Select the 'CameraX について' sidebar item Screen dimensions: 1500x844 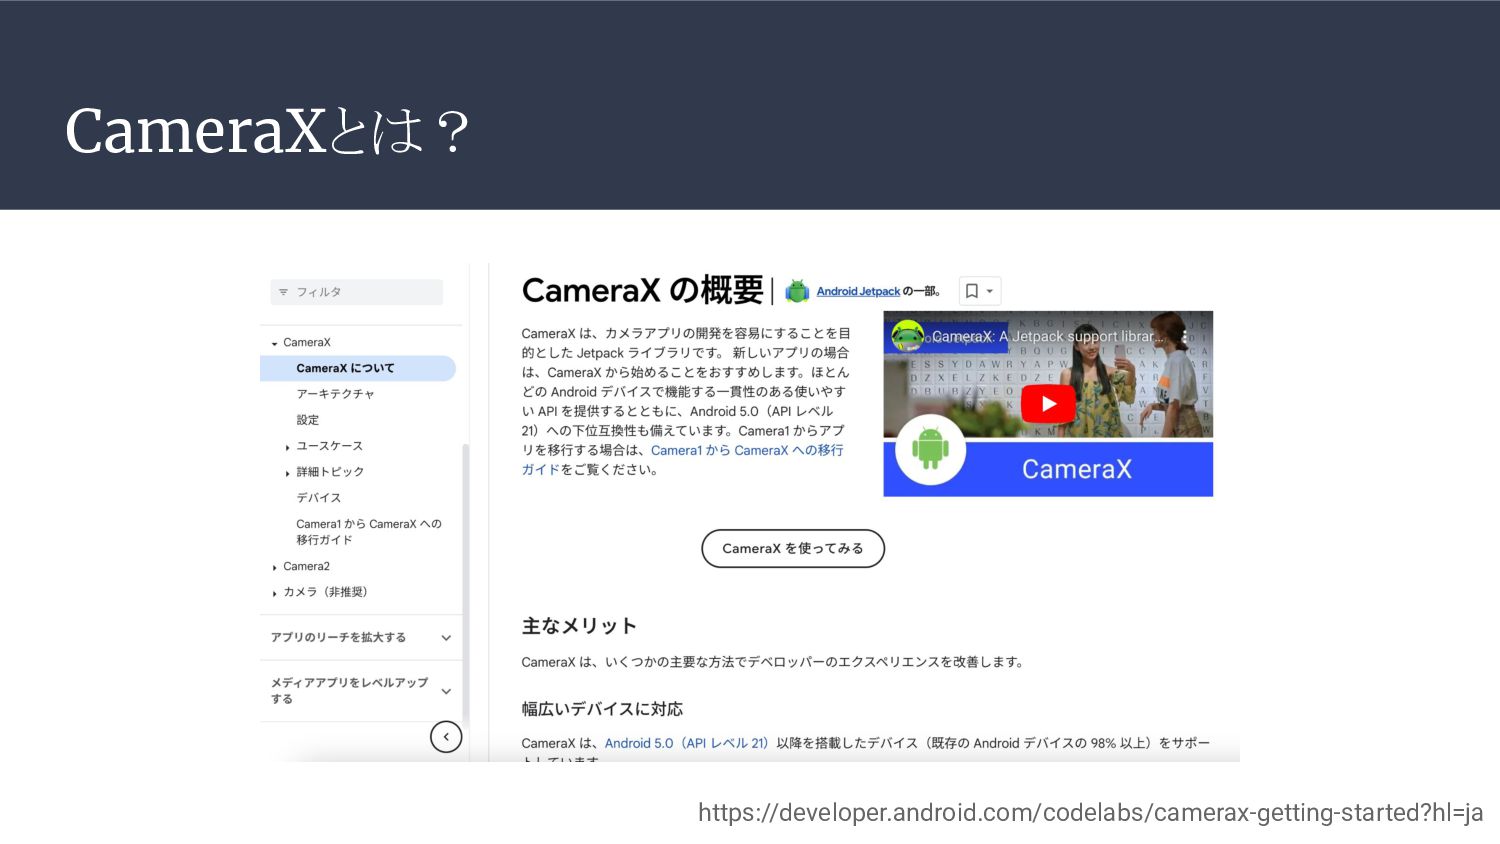point(358,368)
